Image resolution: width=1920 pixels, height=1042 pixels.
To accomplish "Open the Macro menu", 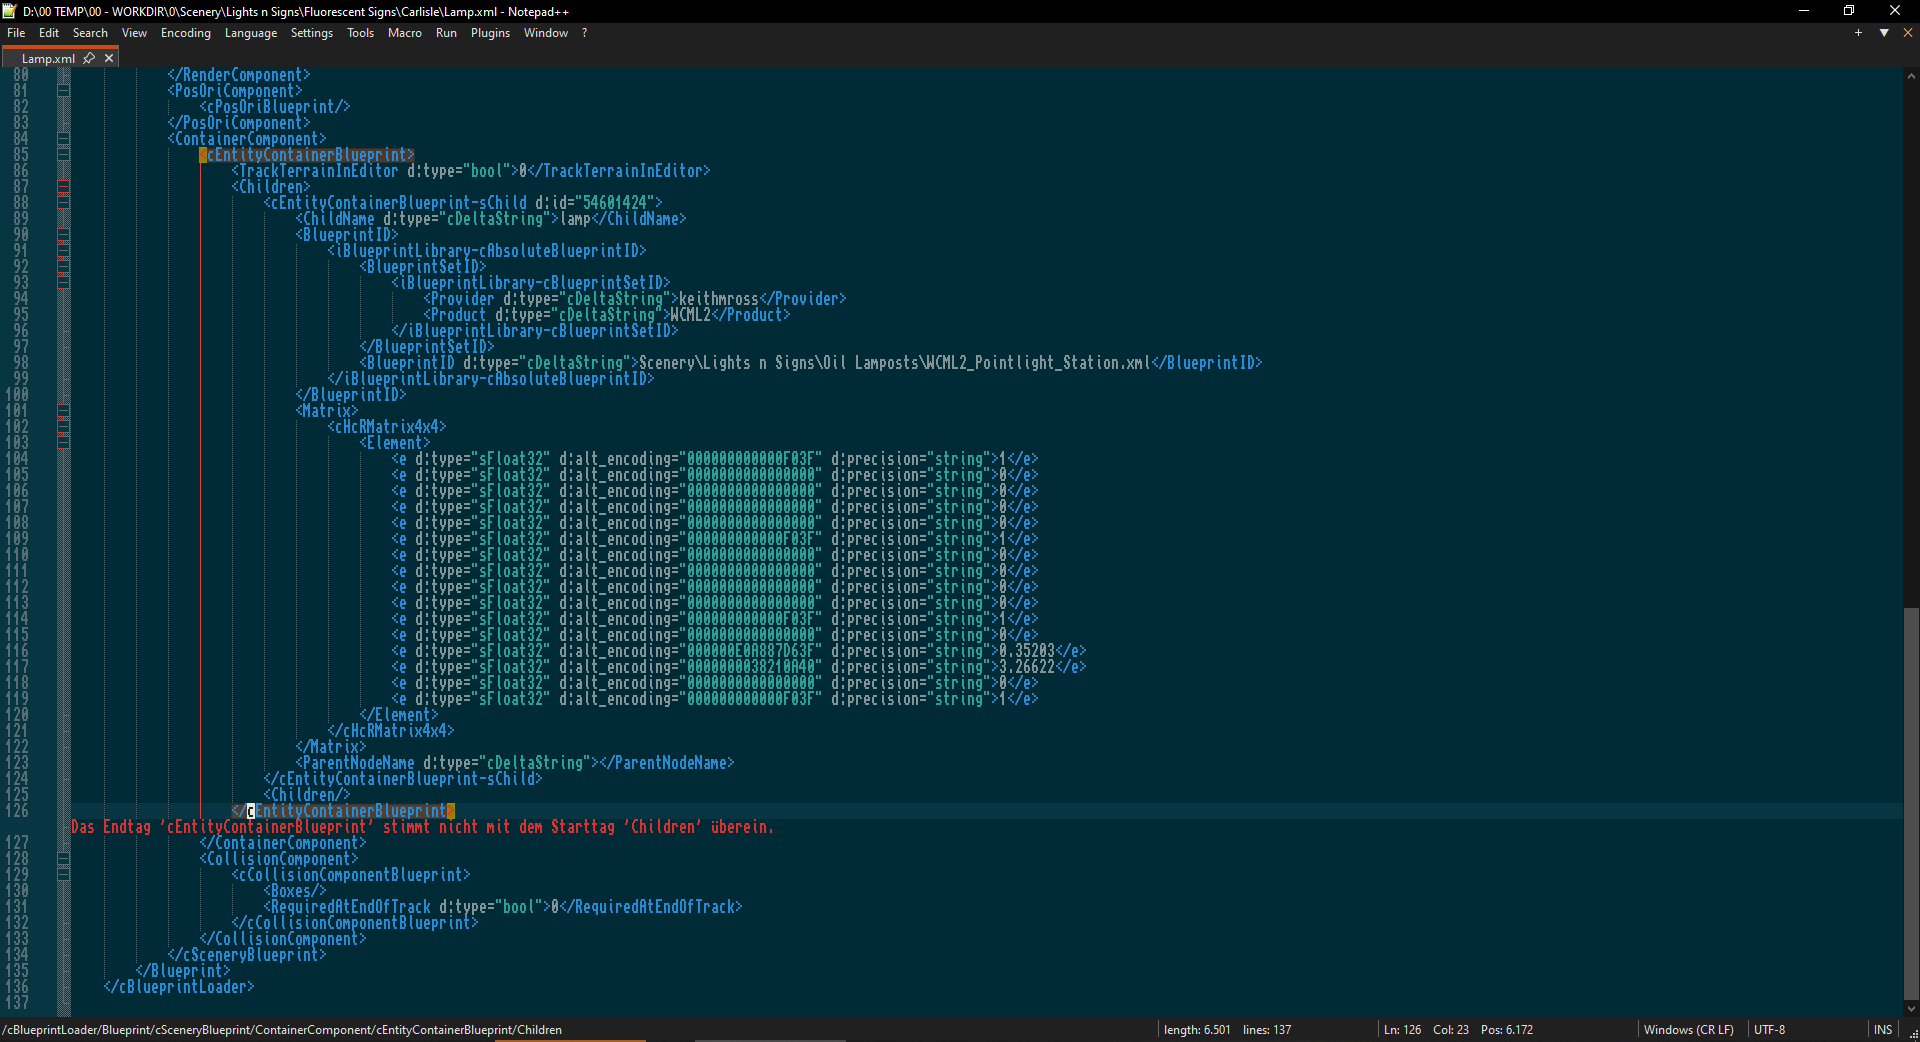I will point(405,33).
